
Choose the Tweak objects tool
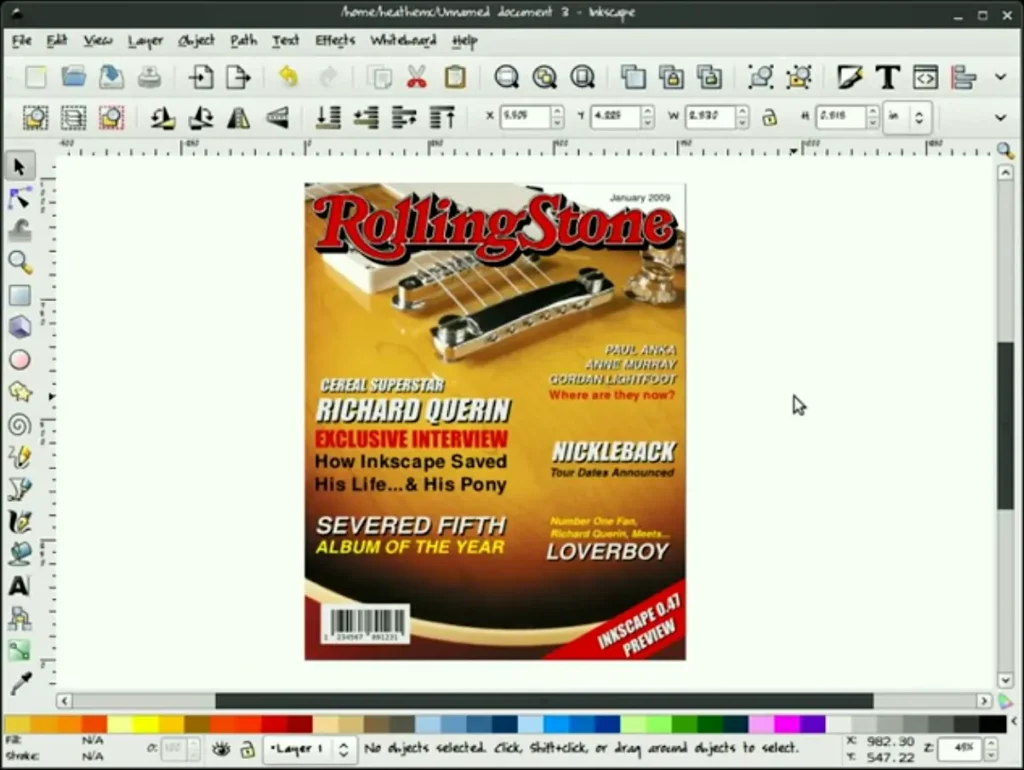click(20, 231)
